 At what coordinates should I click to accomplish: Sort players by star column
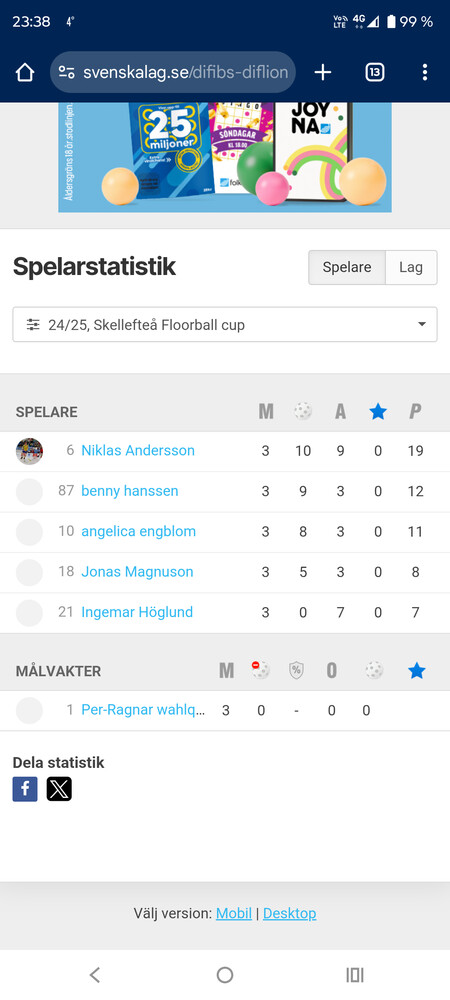[378, 412]
